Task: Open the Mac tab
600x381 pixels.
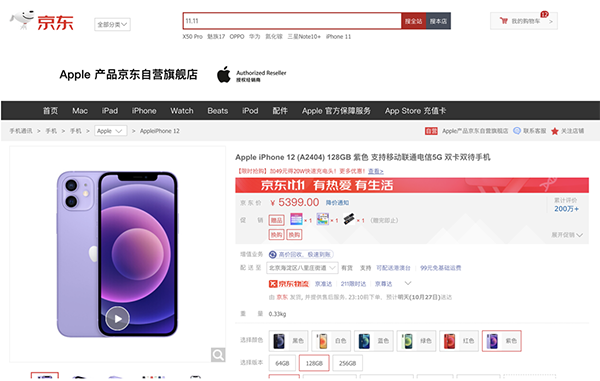Action: 80,111
